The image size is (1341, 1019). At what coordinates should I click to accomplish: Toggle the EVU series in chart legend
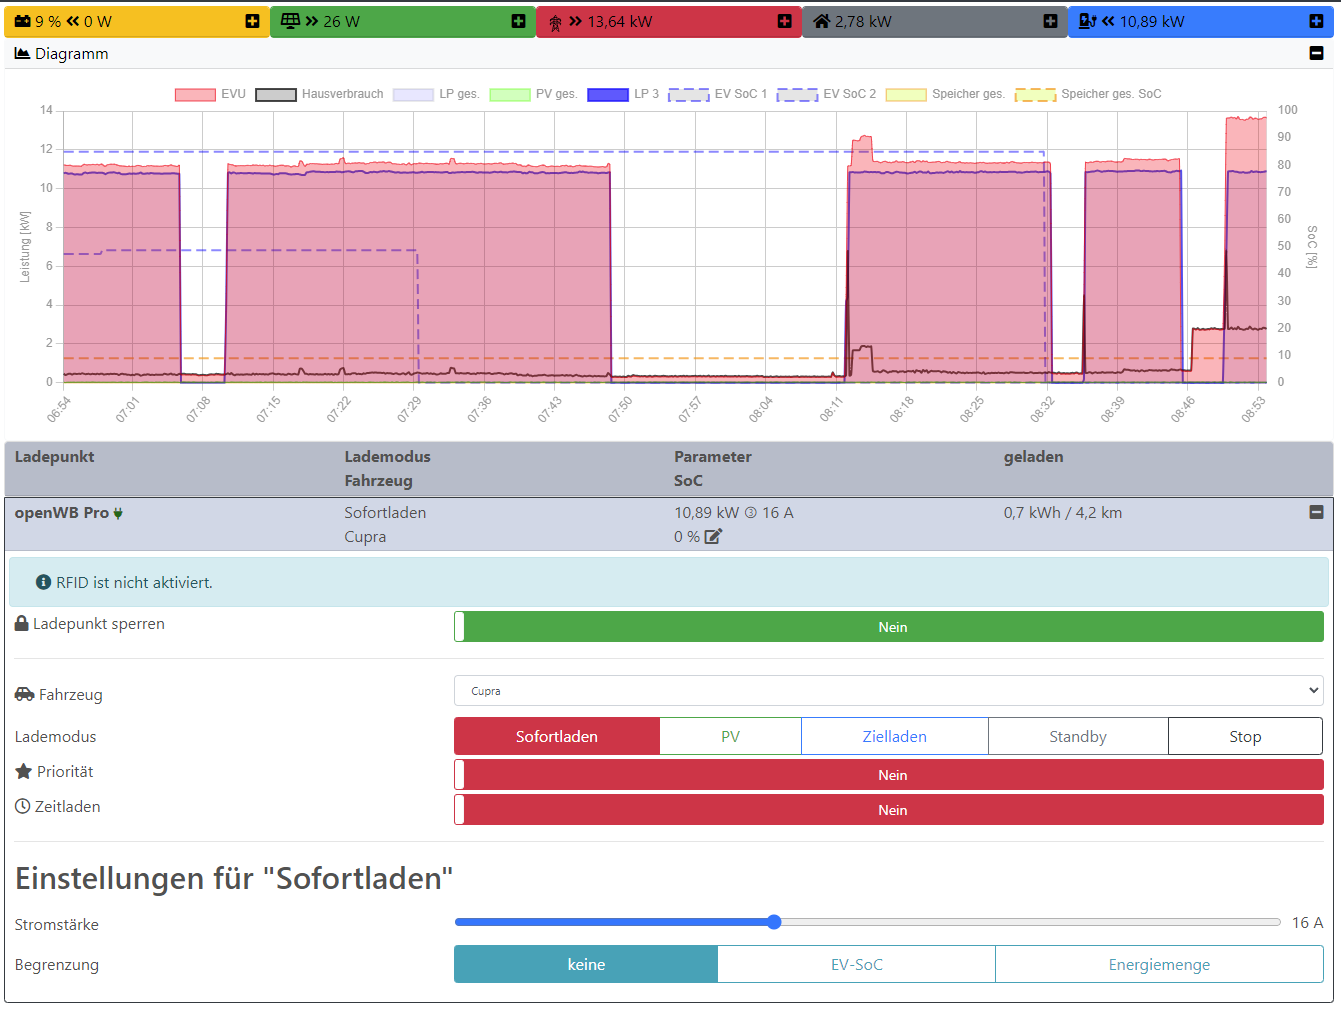tap(196, 94)
